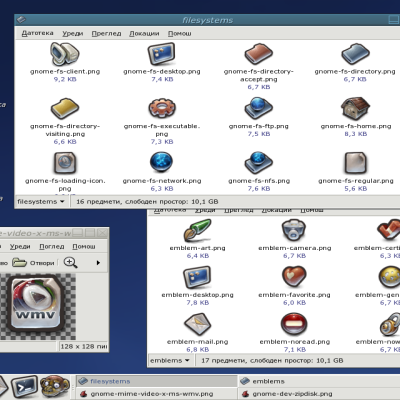Viewport: 400px width, 400px height.
Task: Open Преглед menu in filesystems window
Action: (106, 33)
